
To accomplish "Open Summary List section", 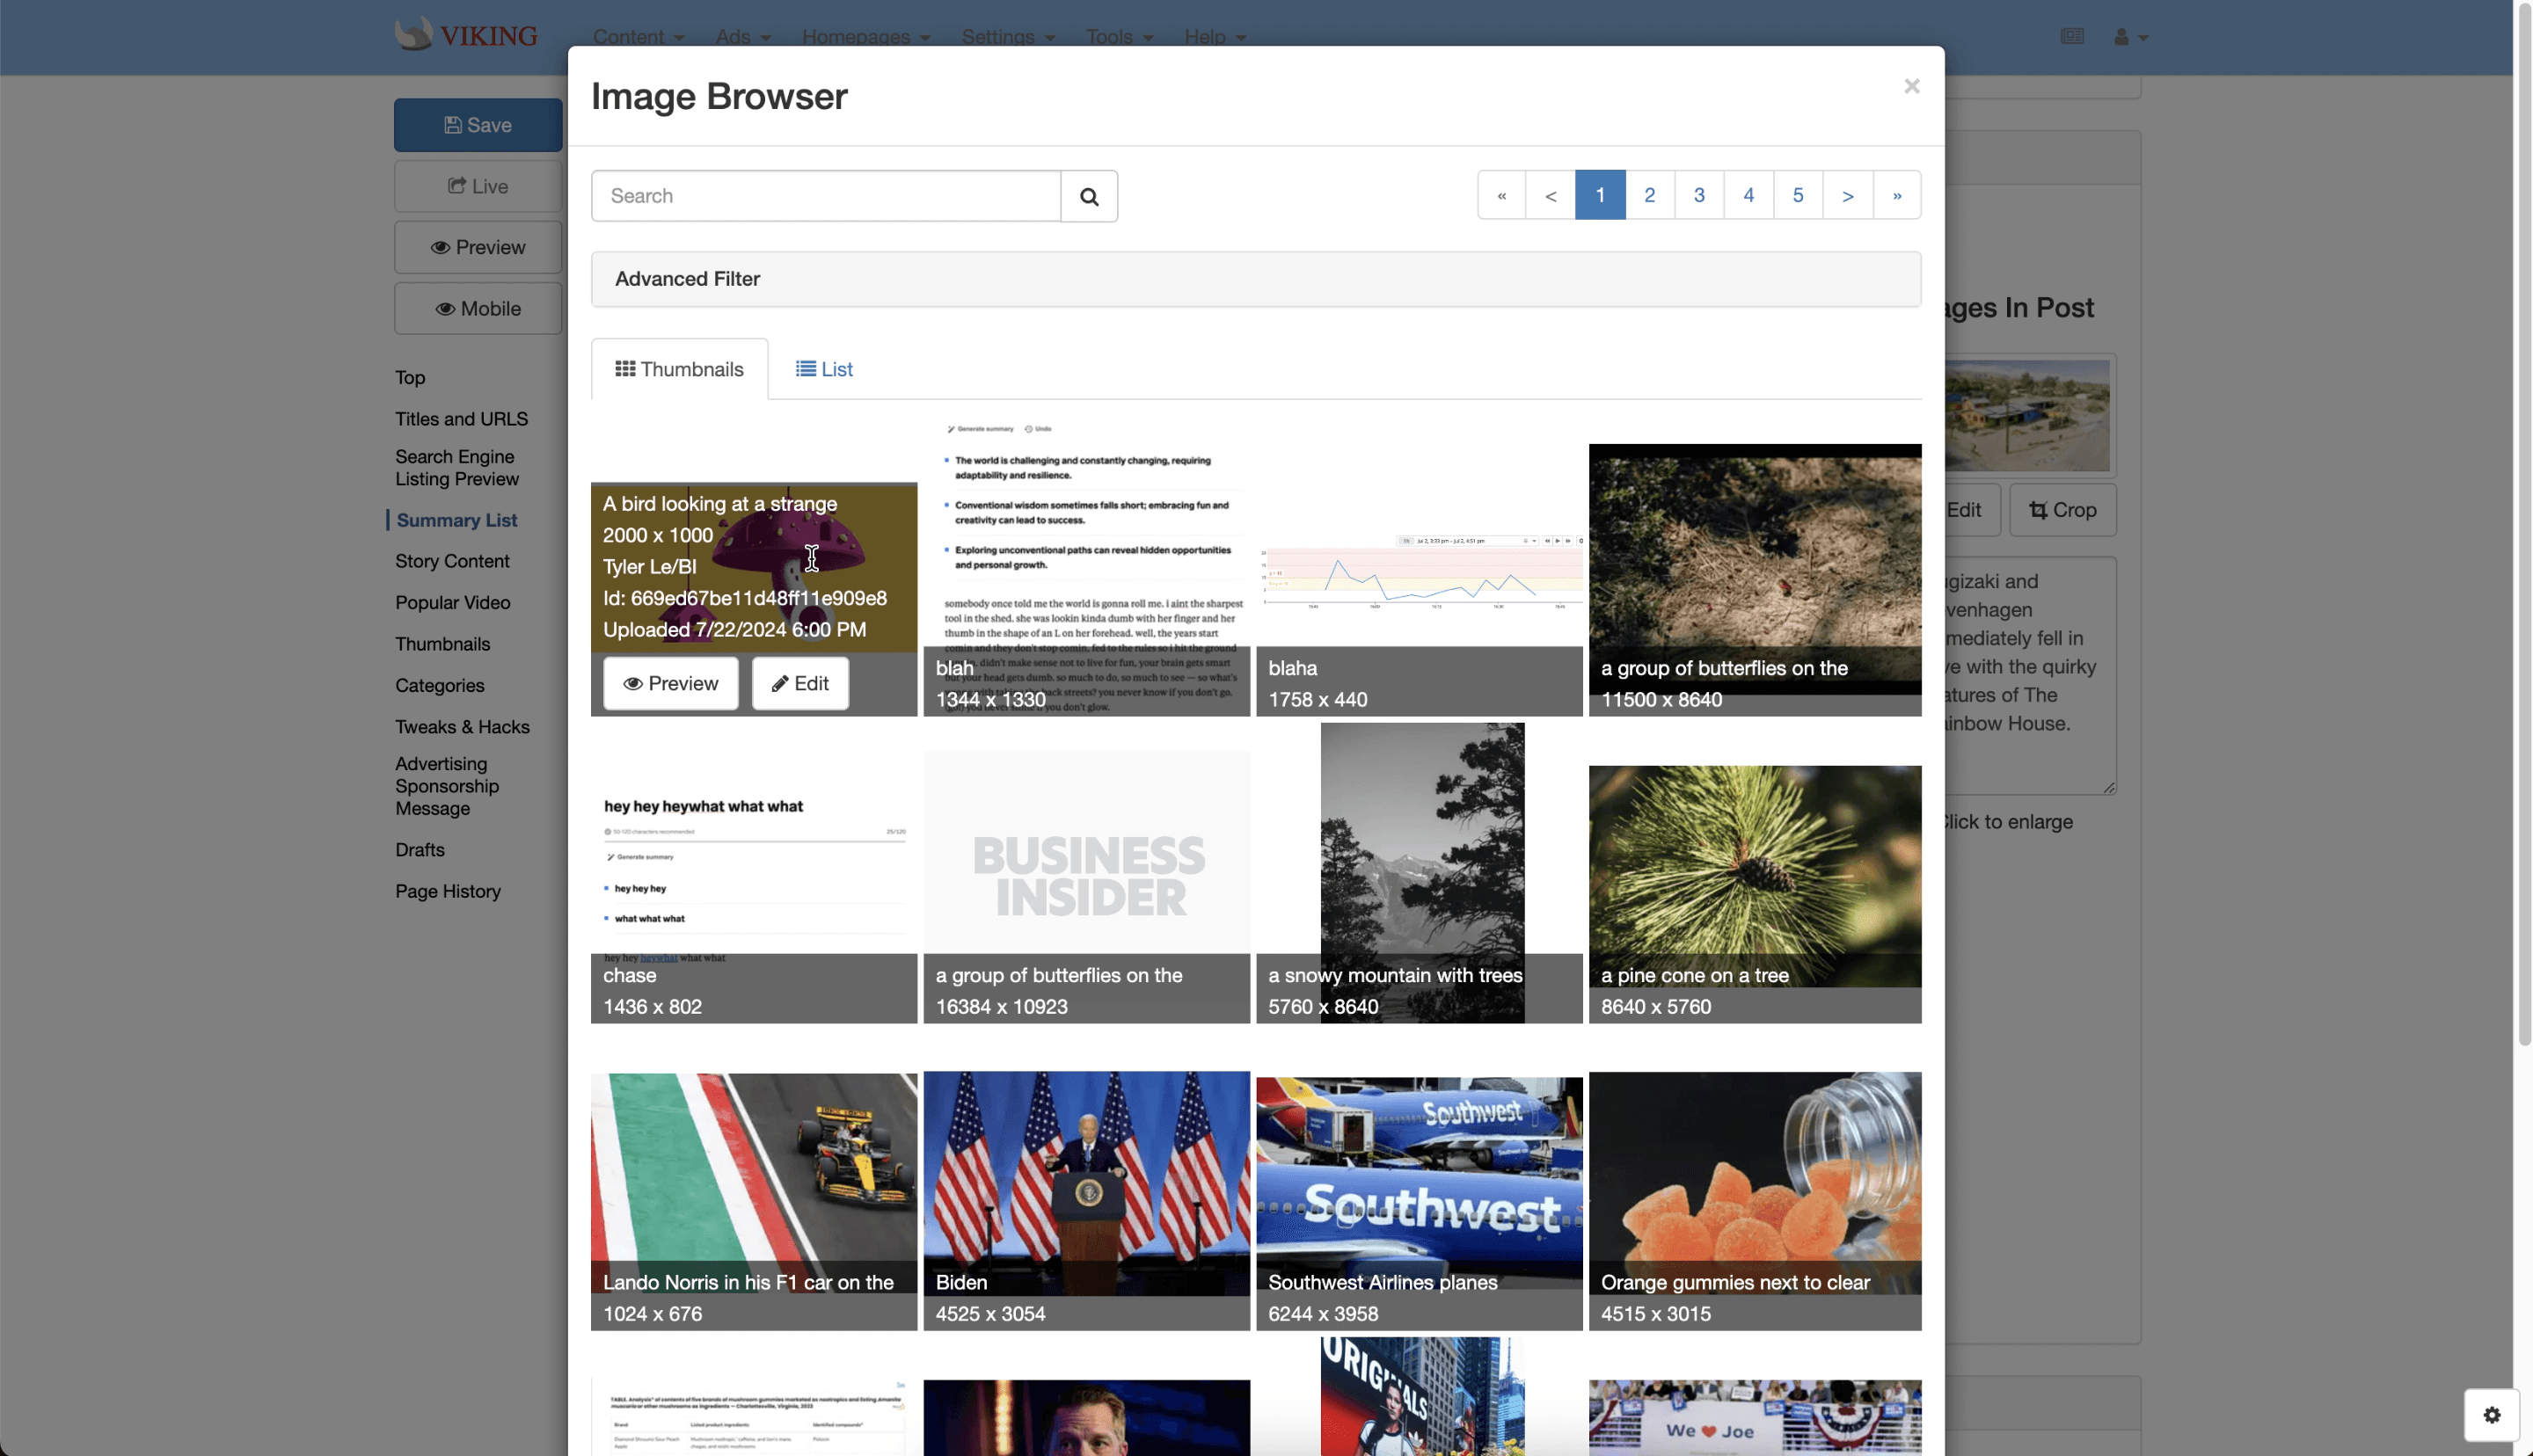I will (457, 521).
